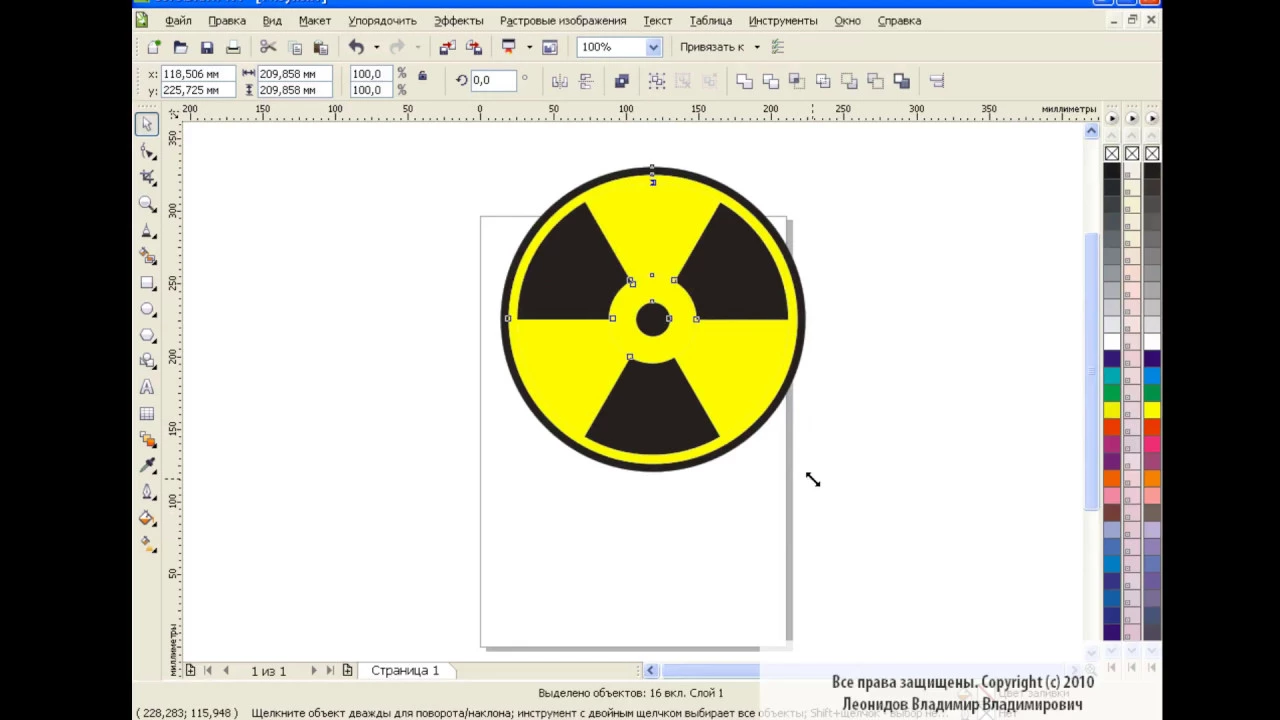This screenshot has height=720, width=1280.
Task: Weld the selected objects
Action: pos(745,81)
